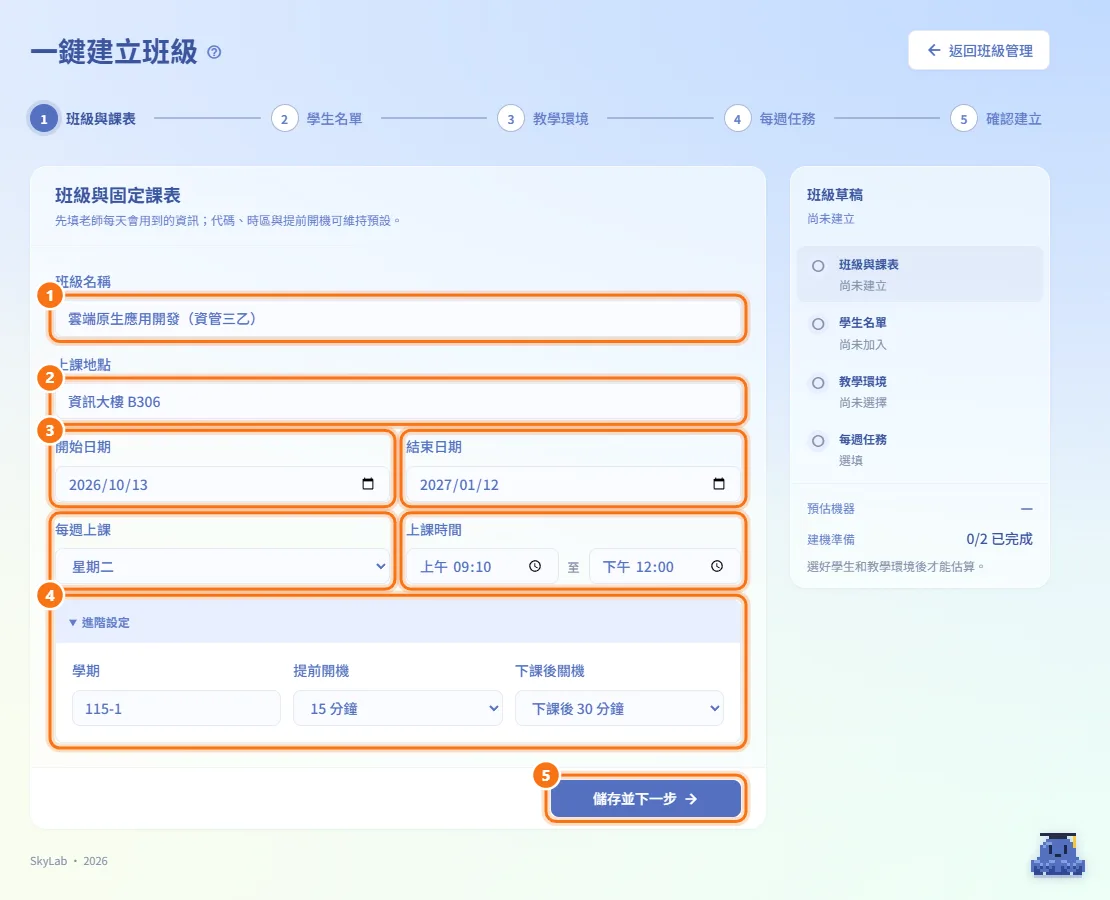Click the SkyLab • 2026 footer text
Image resolution: width=1110 pixels, height=900 pixels.
pos(69,861)
